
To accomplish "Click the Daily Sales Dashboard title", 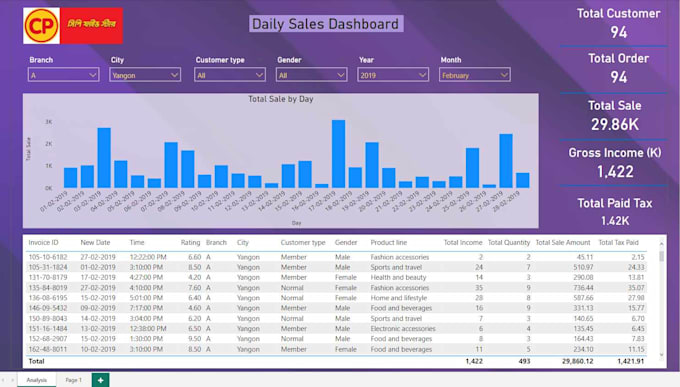I will 326,24.
